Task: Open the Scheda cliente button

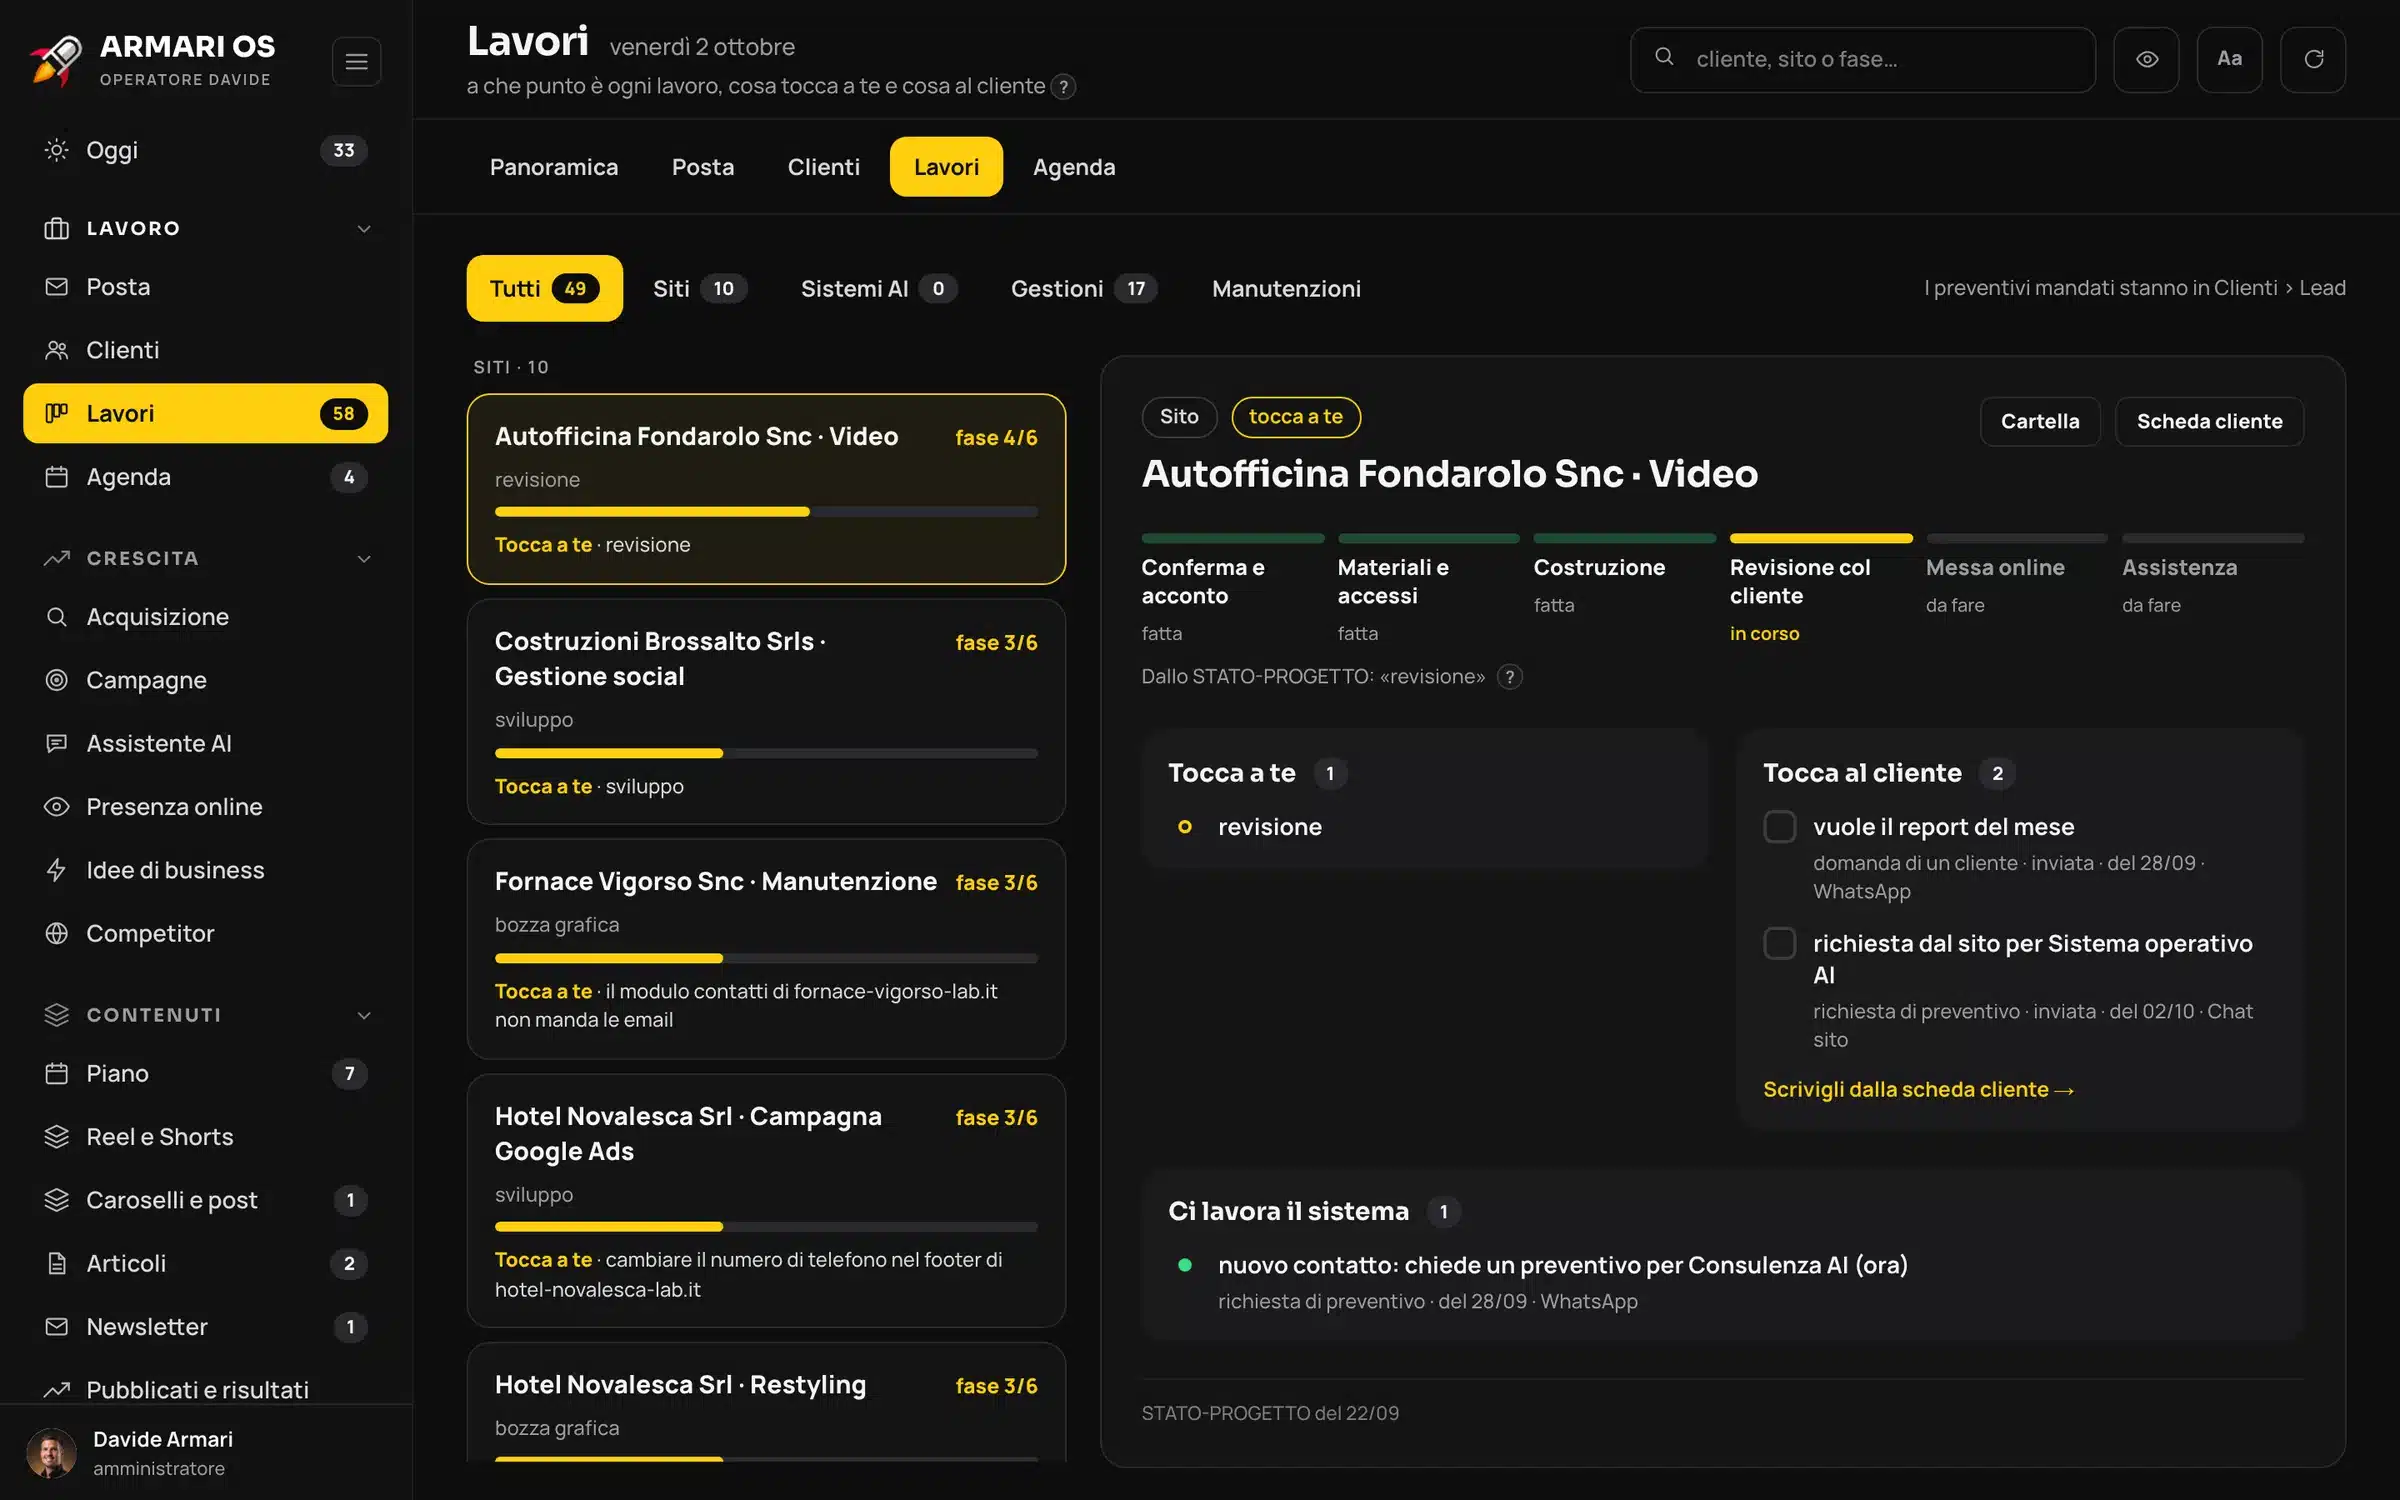Action: 2210,421
